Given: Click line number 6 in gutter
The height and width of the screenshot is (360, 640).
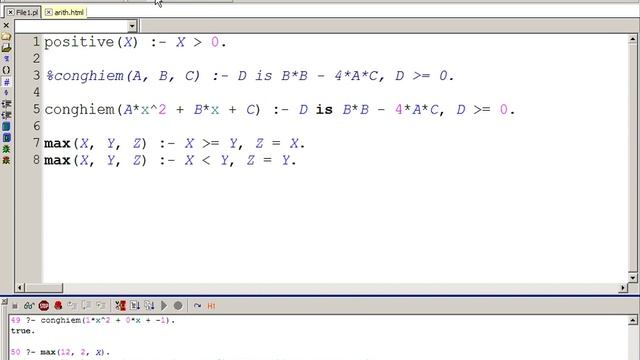Looking at the screenshot, I should pyautogui.click(x=36, y=126).
